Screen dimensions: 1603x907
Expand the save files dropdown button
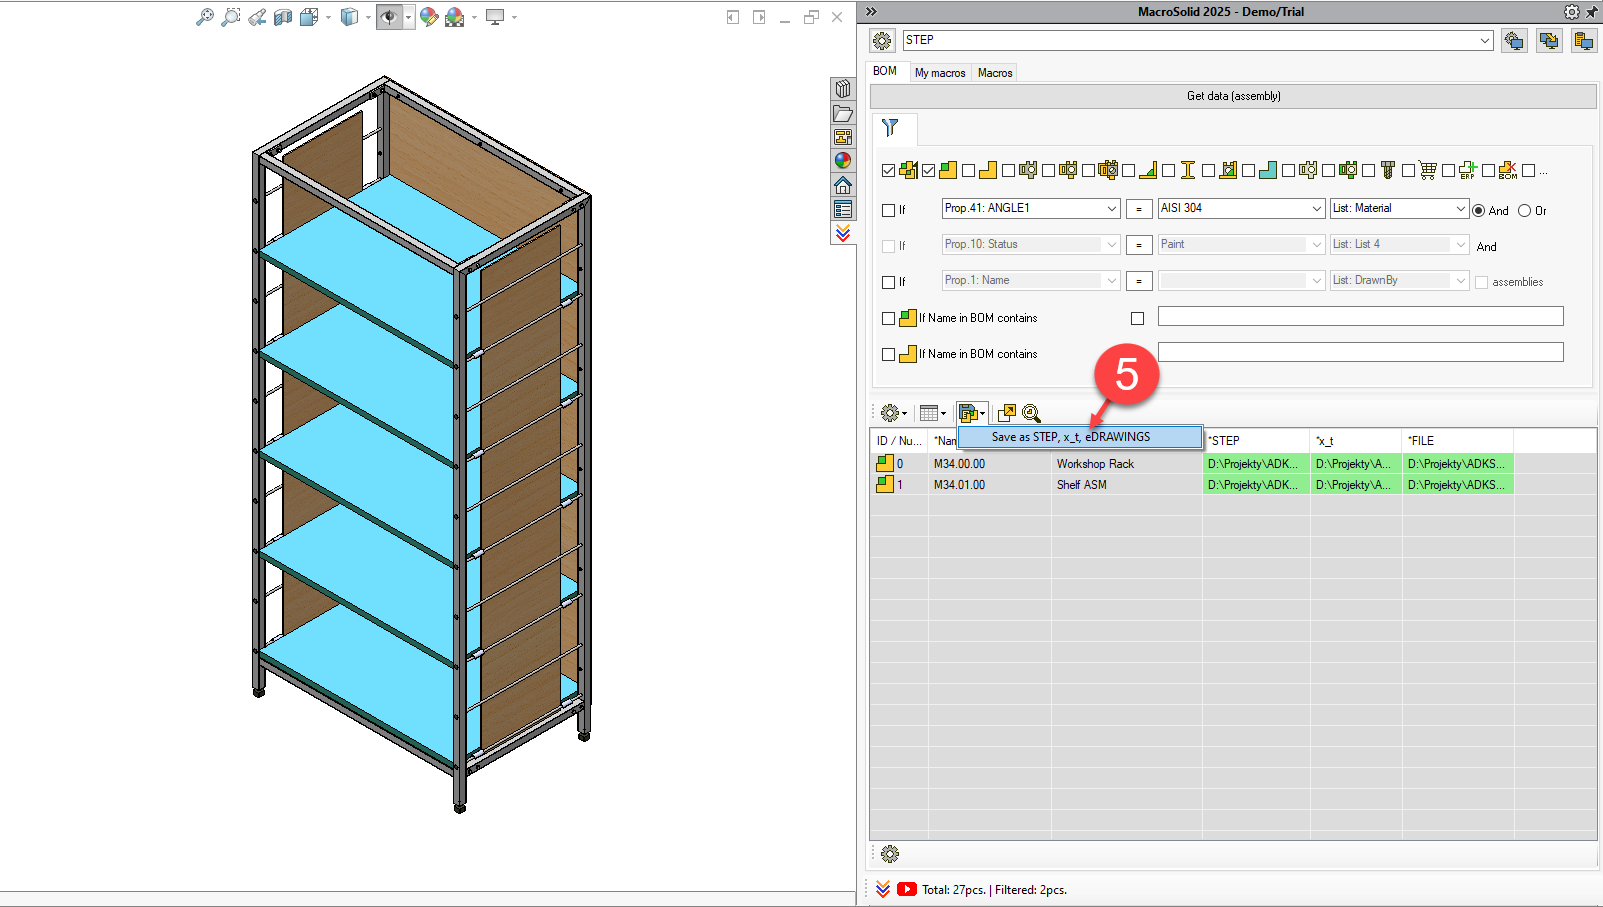click(972, 413)
